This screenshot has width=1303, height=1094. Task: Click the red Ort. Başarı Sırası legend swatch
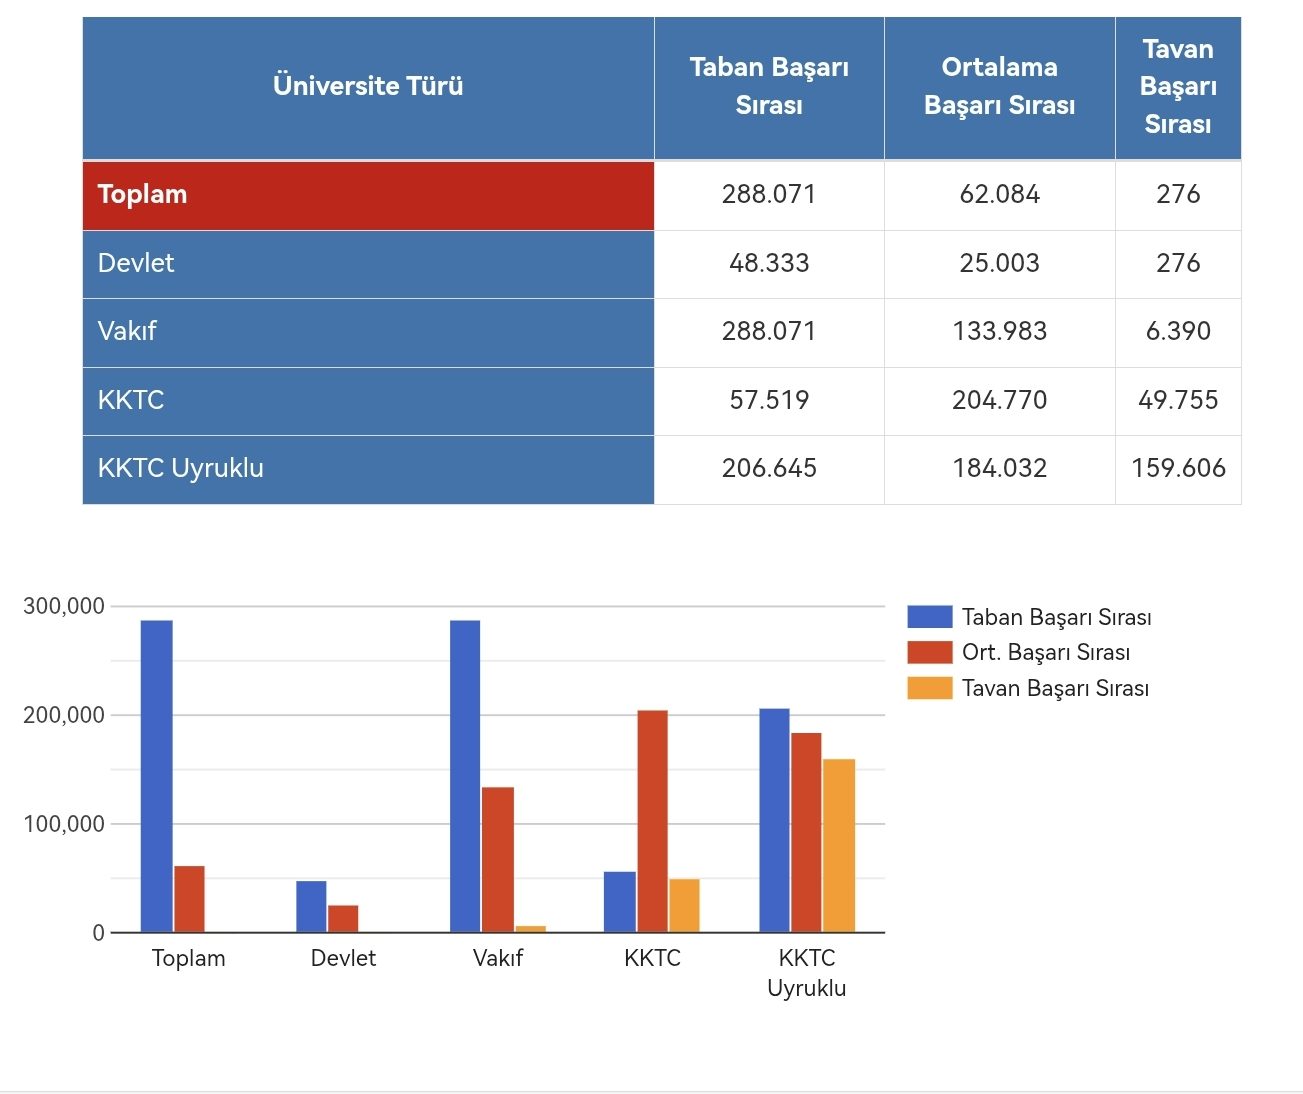[929, 652]
